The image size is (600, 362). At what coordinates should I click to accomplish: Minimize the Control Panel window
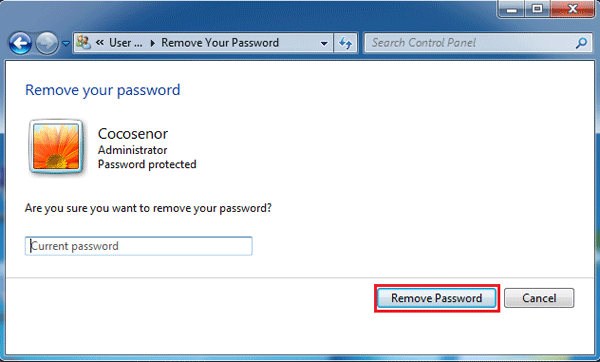511,9
